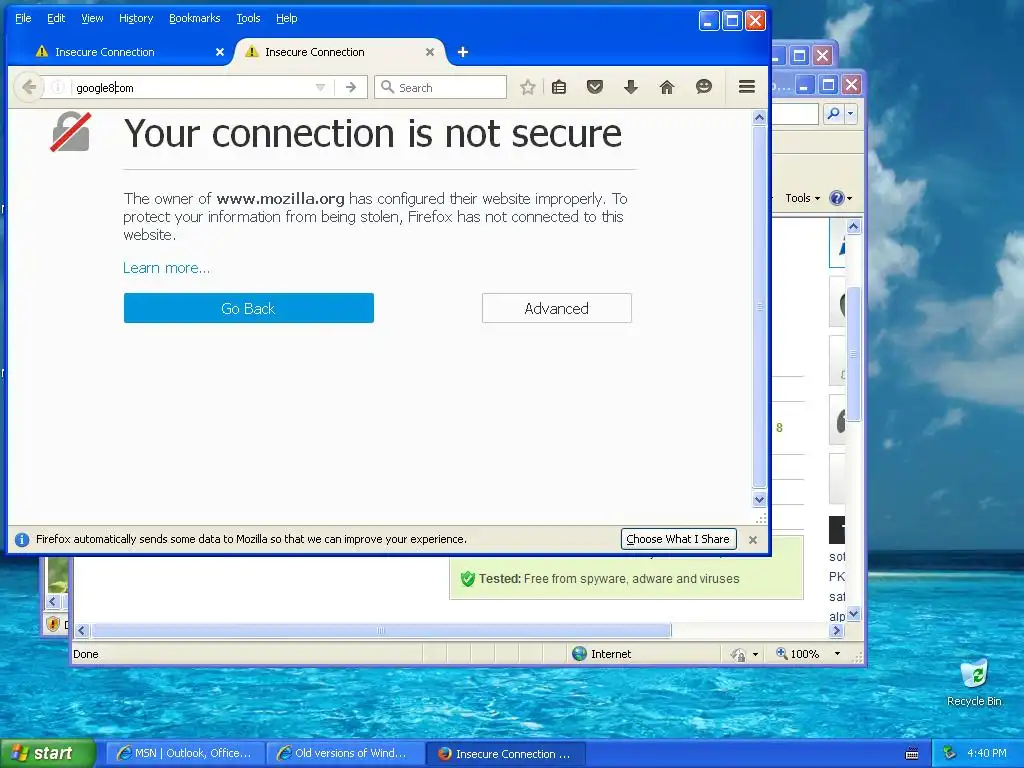Screen dimensions: 1024x768
Task: Click the Advanced button
Action: (x=556, y=308)
